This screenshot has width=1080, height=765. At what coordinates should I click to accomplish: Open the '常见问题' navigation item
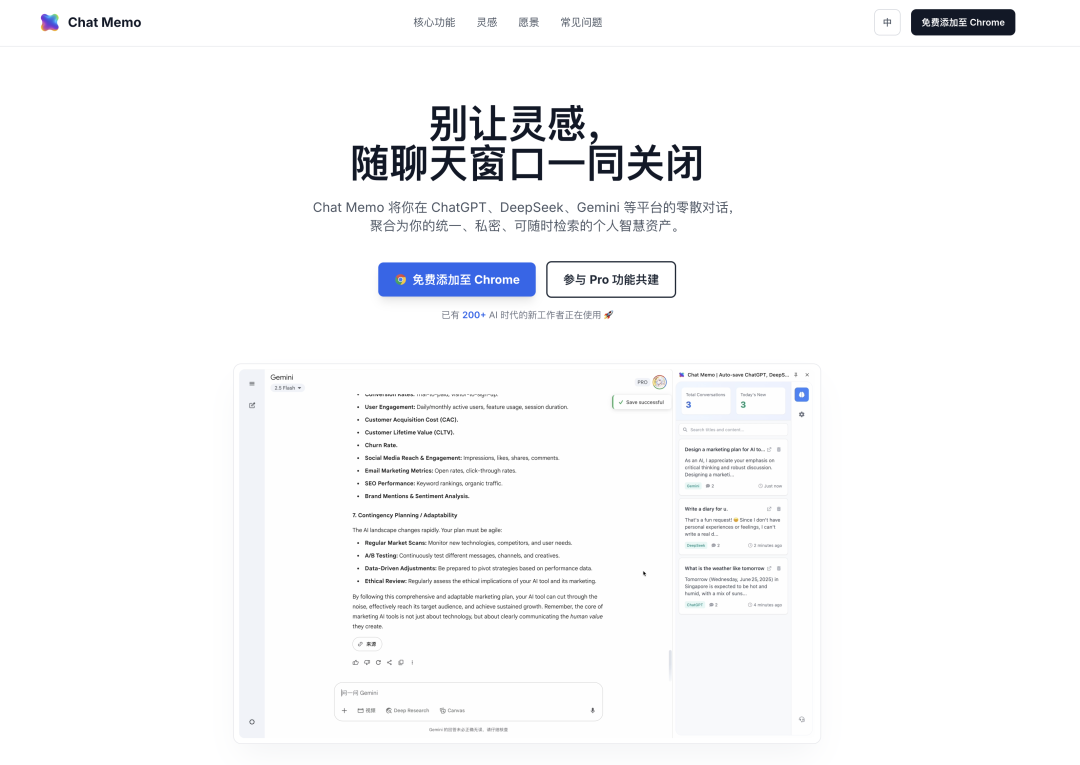[x=581, y=22]
